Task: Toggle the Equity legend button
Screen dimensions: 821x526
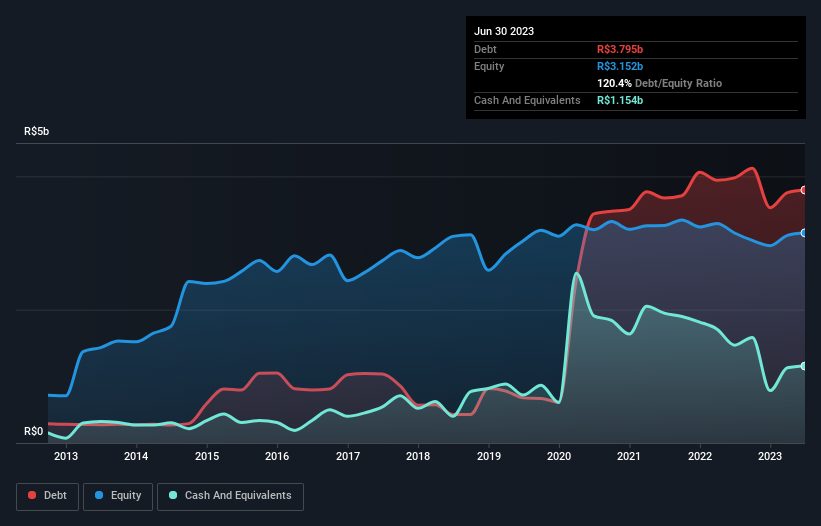Action: (118, 495)
